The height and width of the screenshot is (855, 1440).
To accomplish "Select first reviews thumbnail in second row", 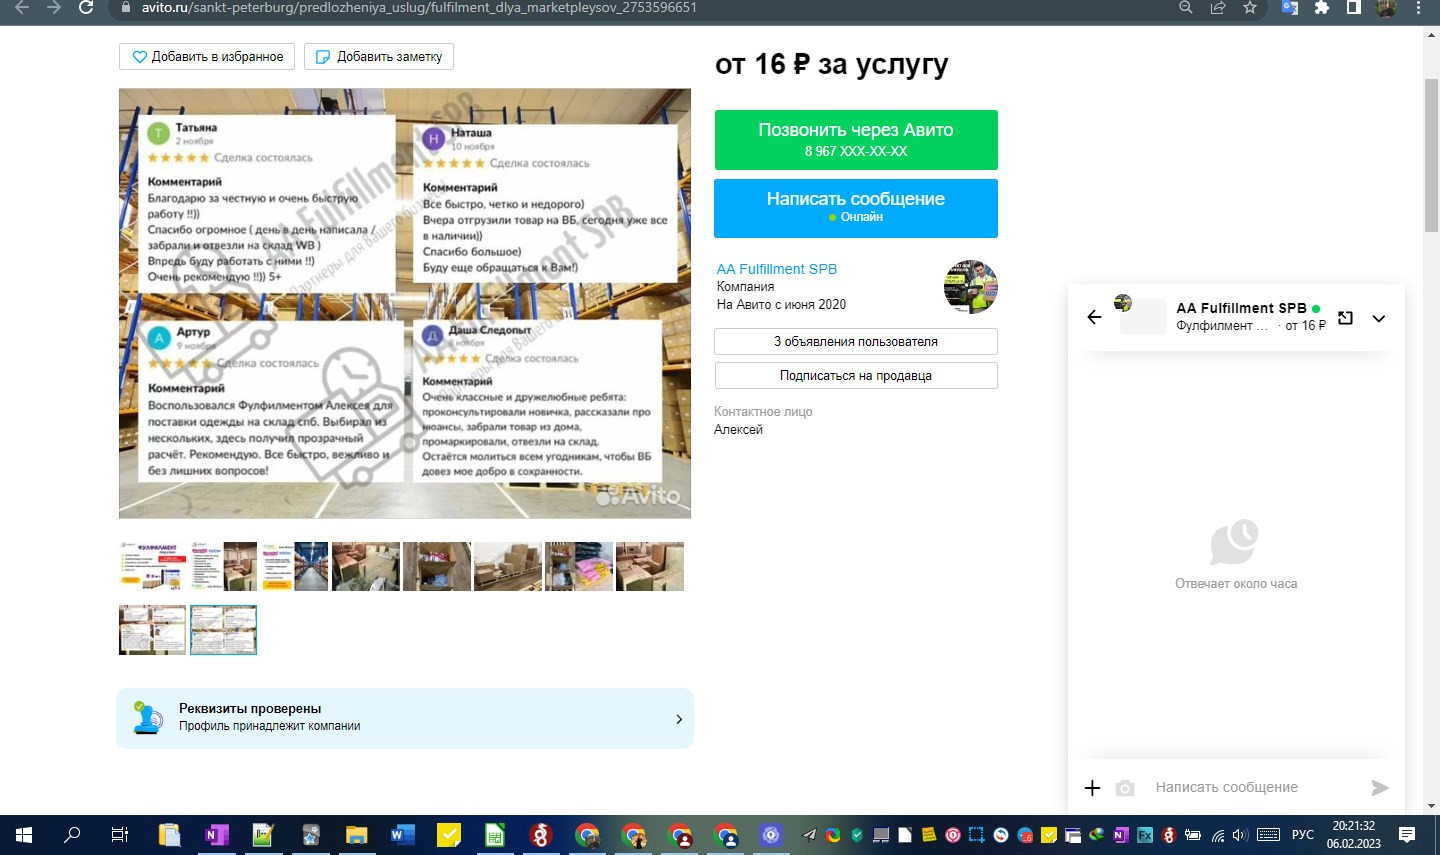I will tap(152, 630).
